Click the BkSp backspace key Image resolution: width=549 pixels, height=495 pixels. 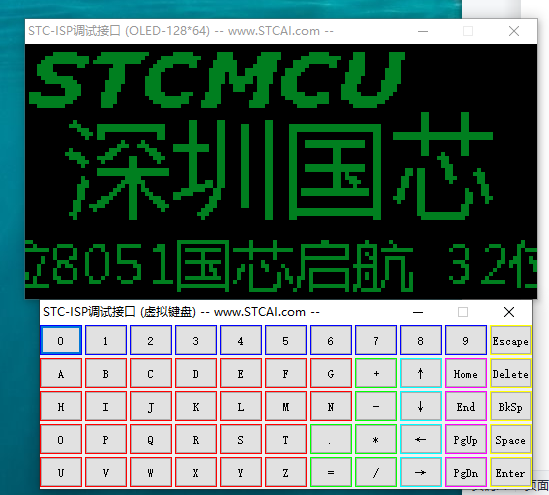click(x=511, y=406)
